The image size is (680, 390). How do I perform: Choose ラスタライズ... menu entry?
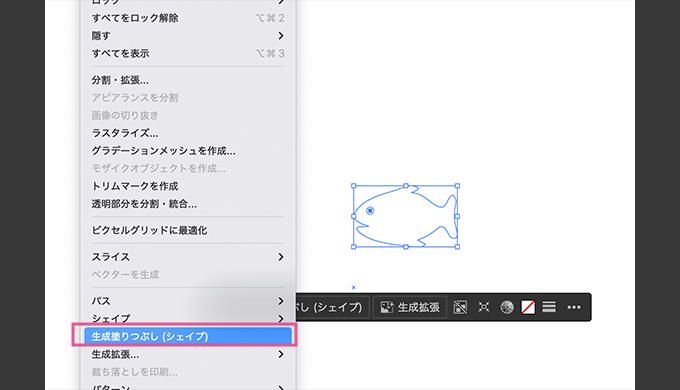coord(188,133)
